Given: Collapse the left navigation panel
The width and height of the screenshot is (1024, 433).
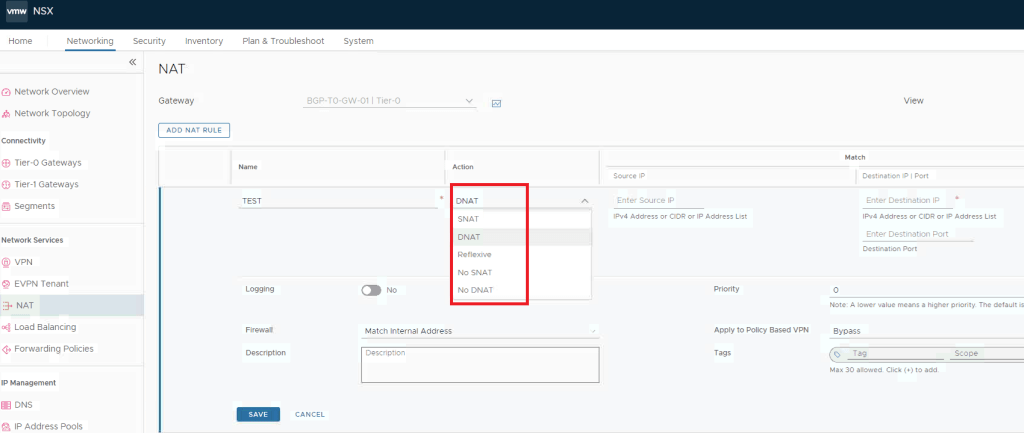Looking at the screenshot, I should click(132, 63).
